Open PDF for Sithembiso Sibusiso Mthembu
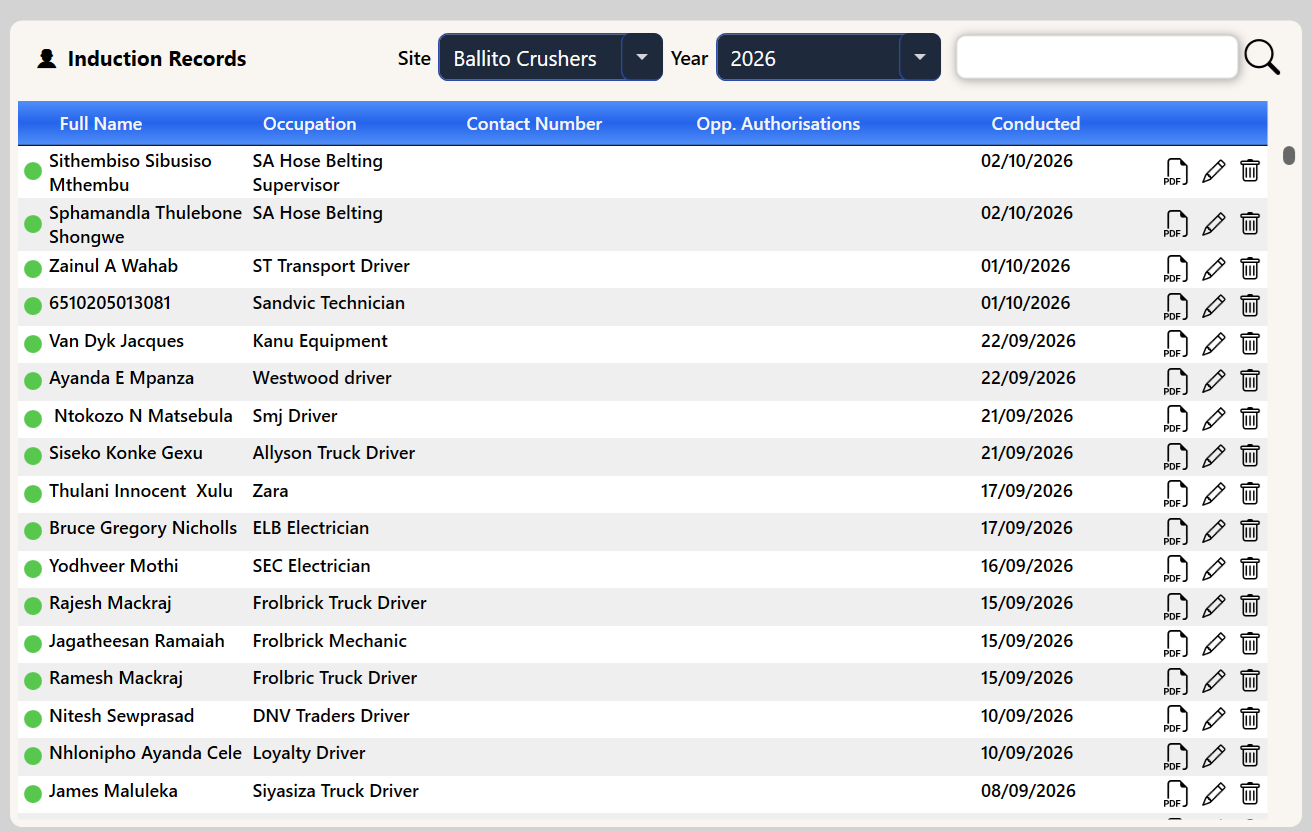Screen dimensions: 1312x832 point(1176,172)
